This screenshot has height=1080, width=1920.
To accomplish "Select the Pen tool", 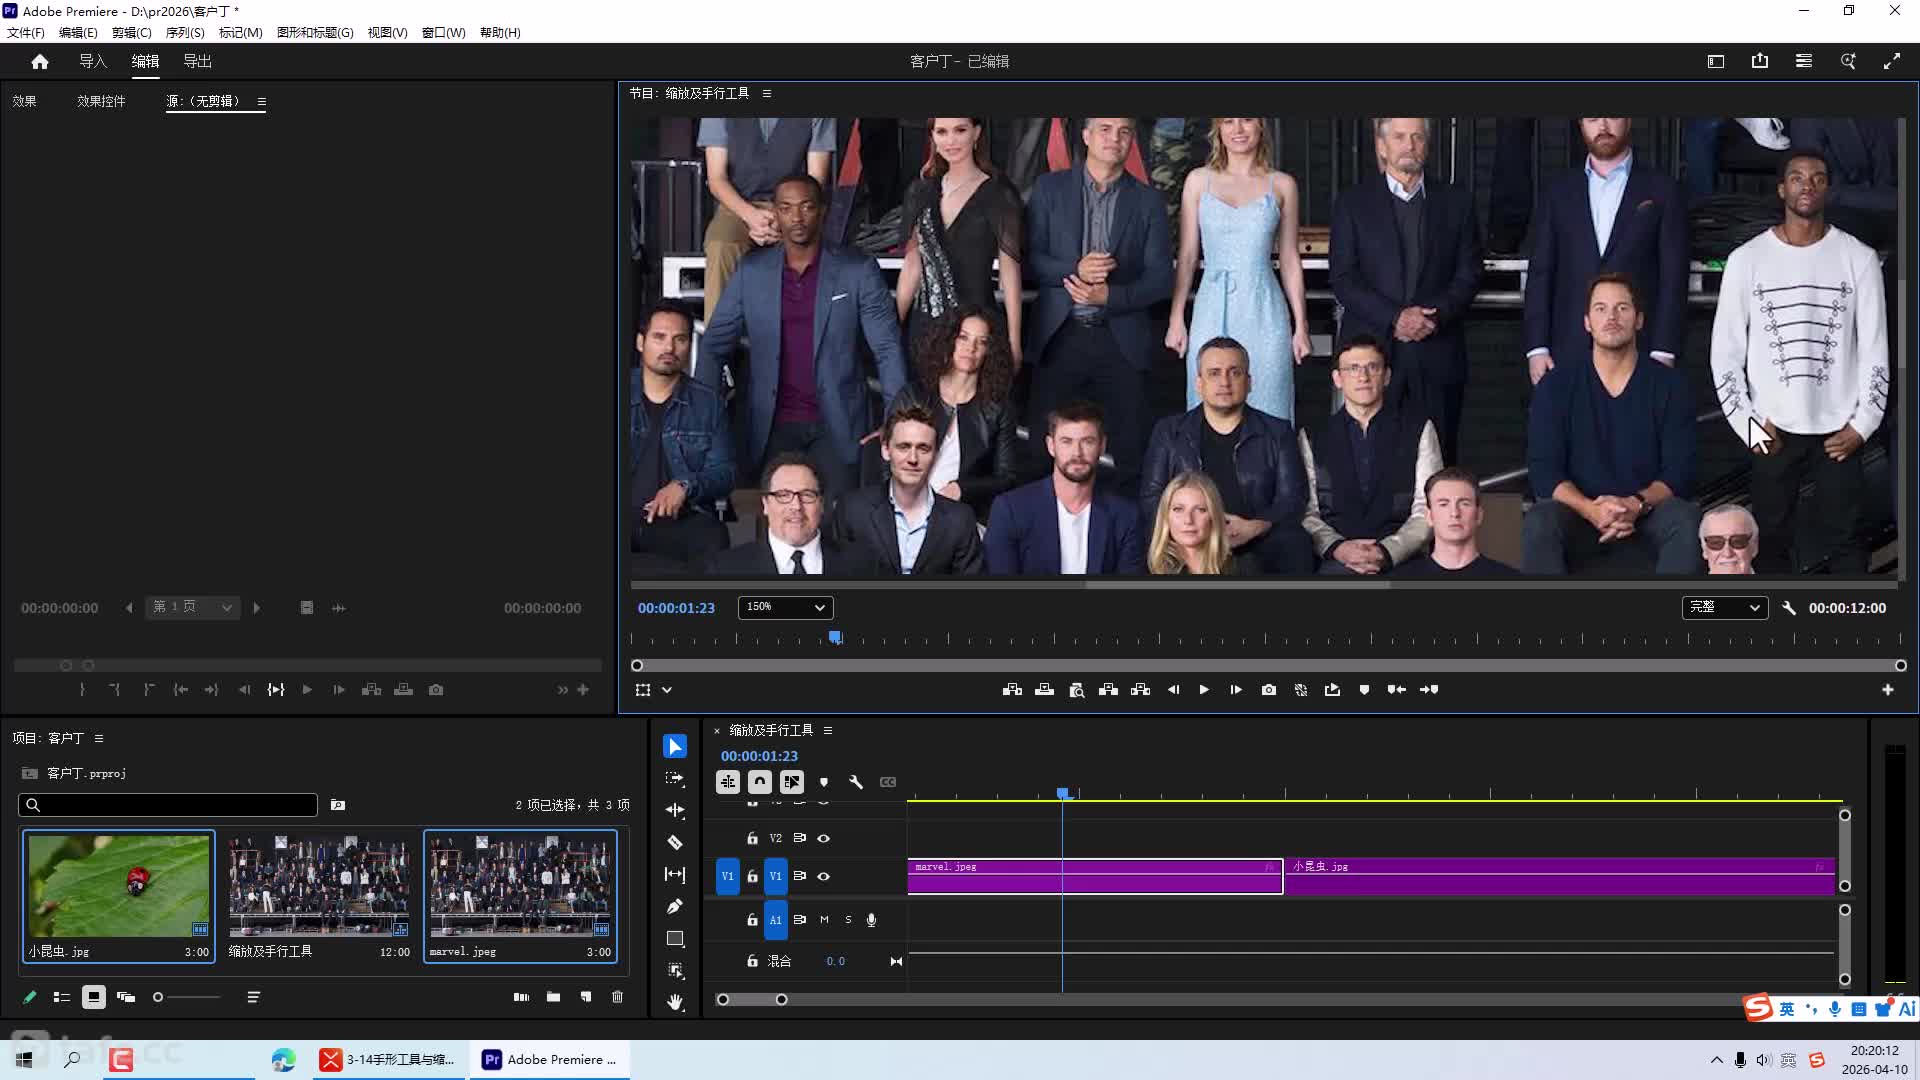I will [675, 906].
